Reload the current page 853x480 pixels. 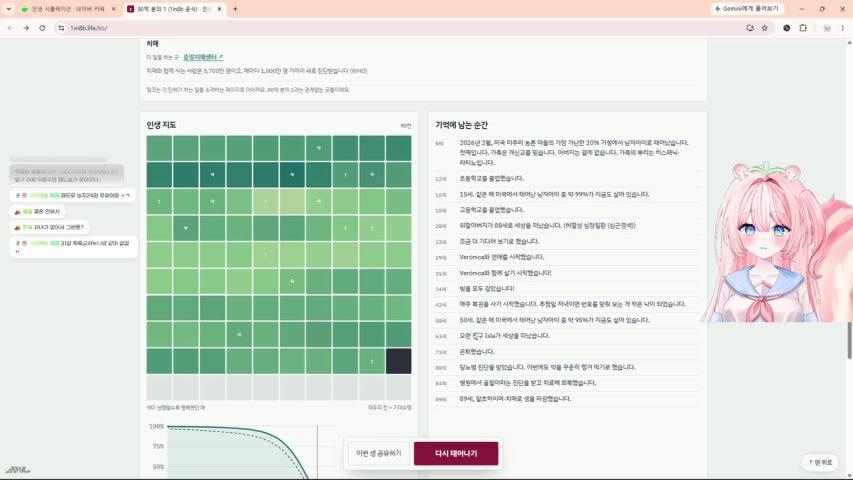pos(42,28)
